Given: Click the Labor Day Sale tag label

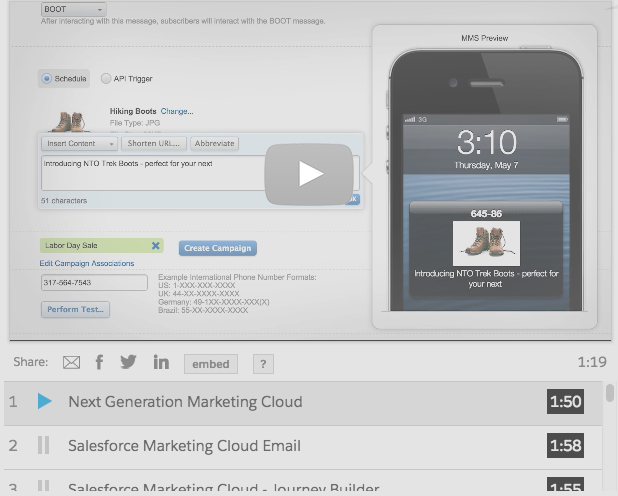Looking at the screenshot, I should (71, 245).
